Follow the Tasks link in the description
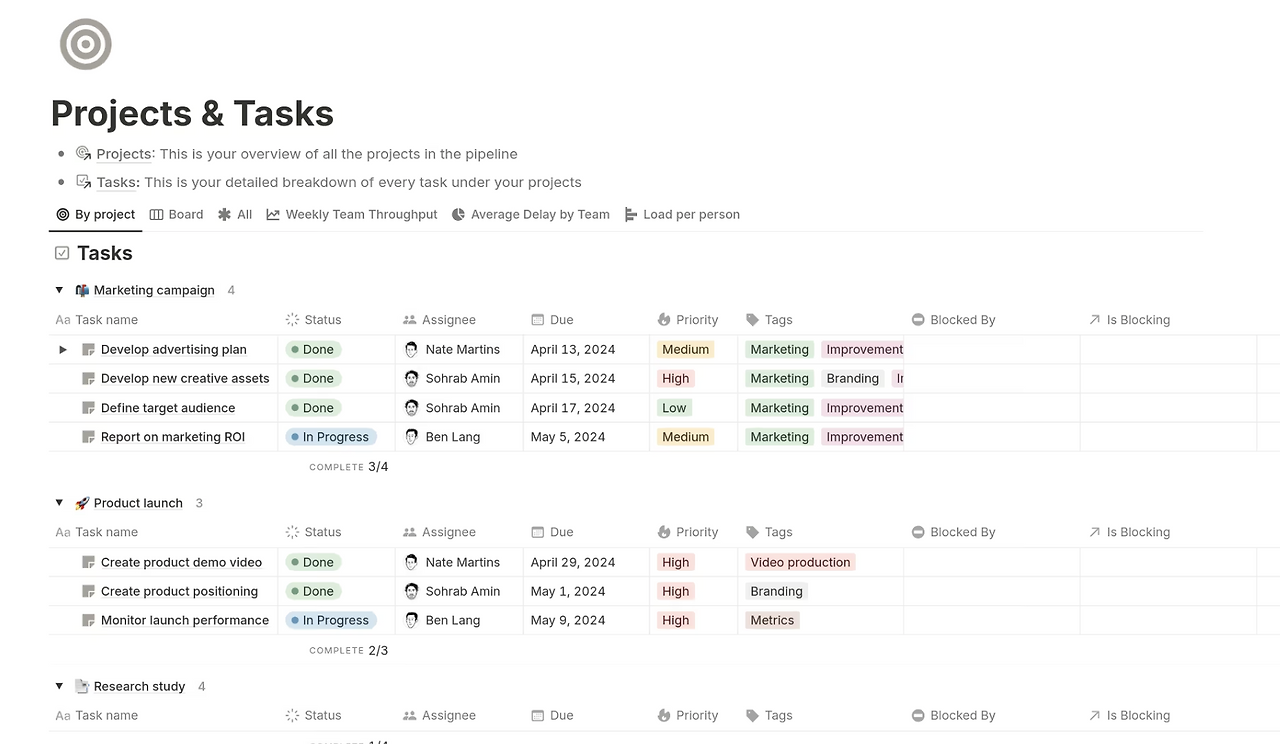Screen dimensions: 1280x744 point(116,182)
